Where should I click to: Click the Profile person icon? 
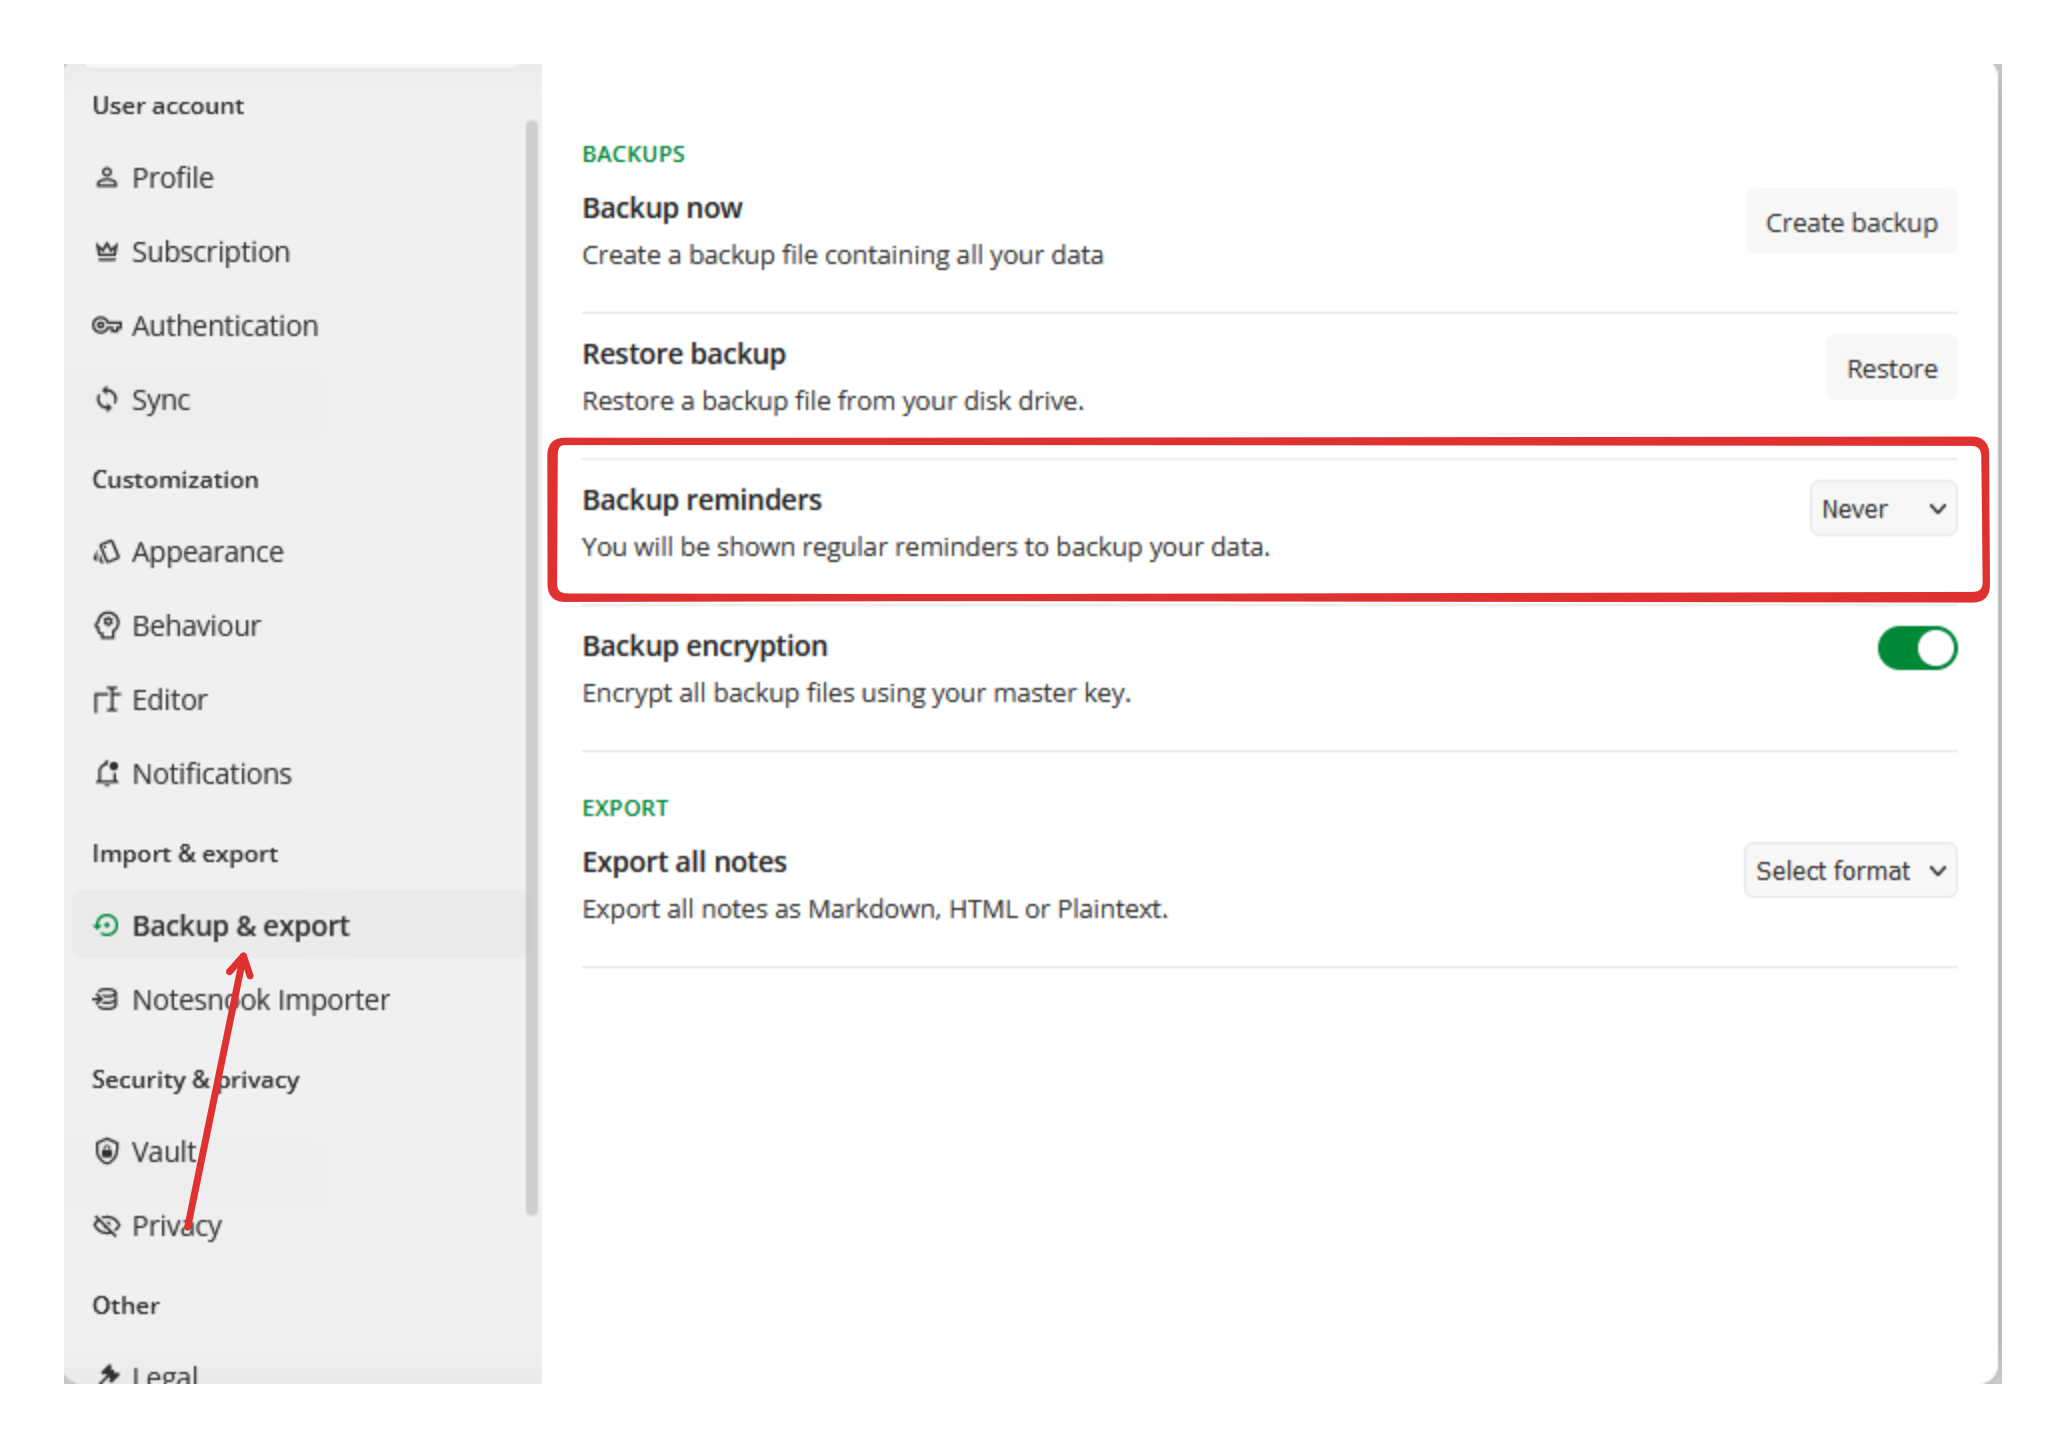pos(106,178)
